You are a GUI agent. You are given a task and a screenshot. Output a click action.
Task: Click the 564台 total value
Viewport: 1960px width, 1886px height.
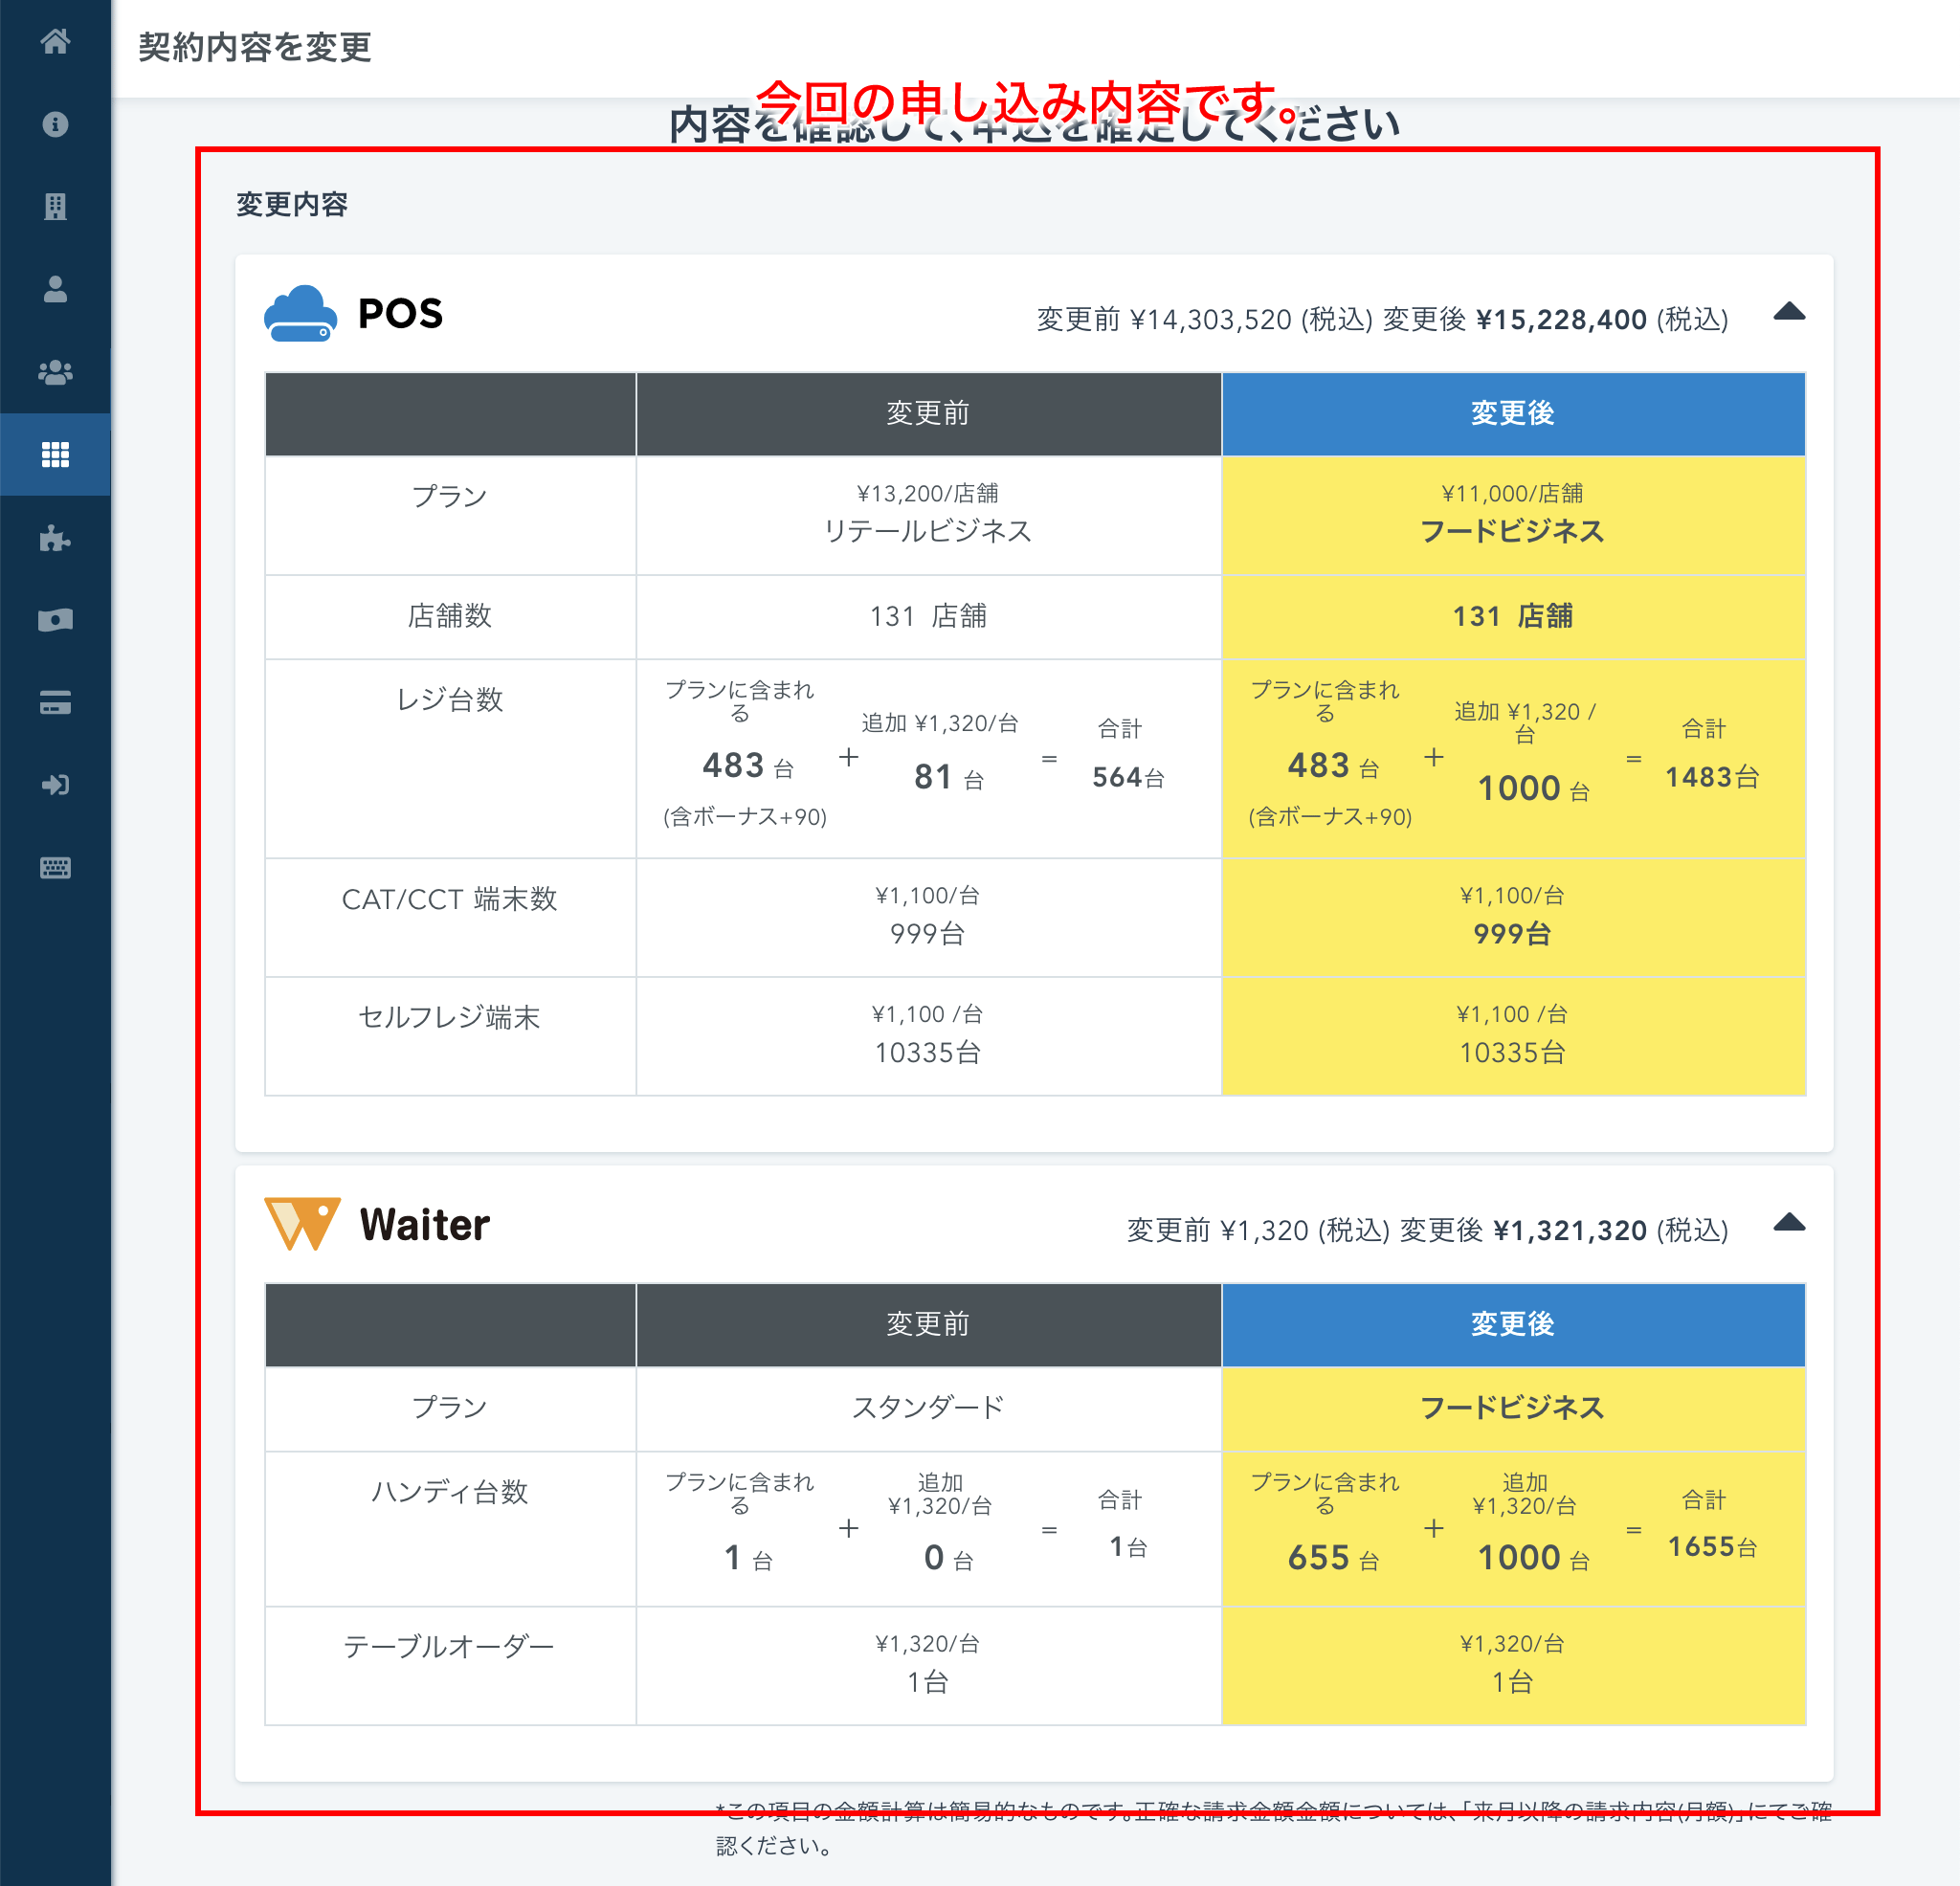coord(1128,777)
